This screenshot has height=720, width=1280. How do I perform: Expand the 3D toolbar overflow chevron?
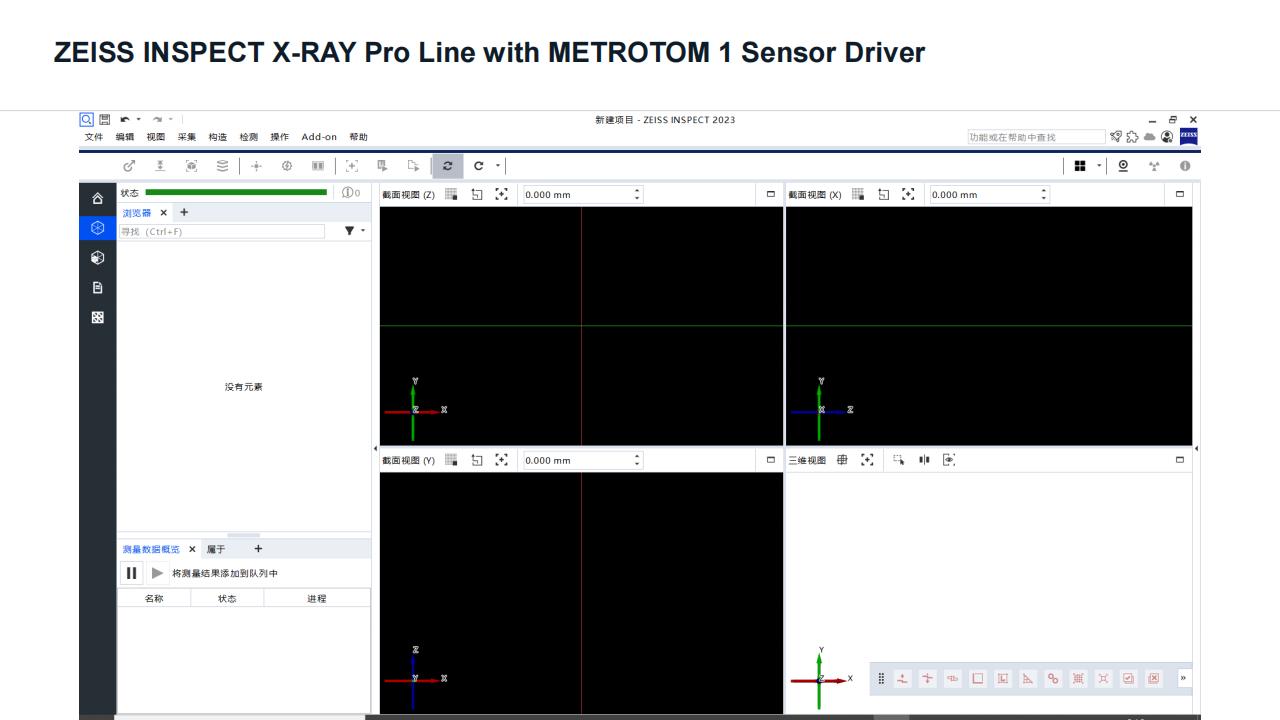1183,678
